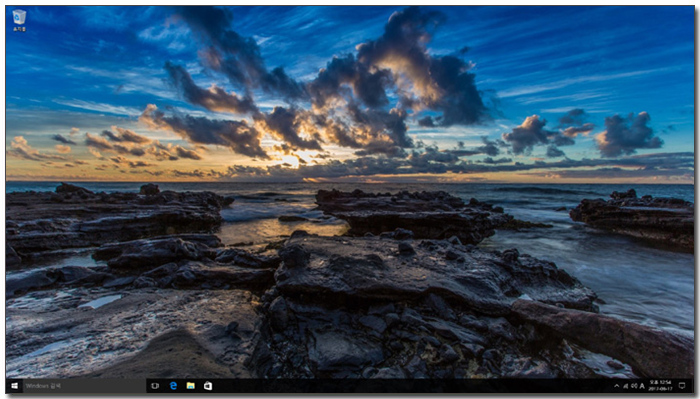Open the Windows Start menu
This screenshot has width=700, height=399.
point(14,386)
